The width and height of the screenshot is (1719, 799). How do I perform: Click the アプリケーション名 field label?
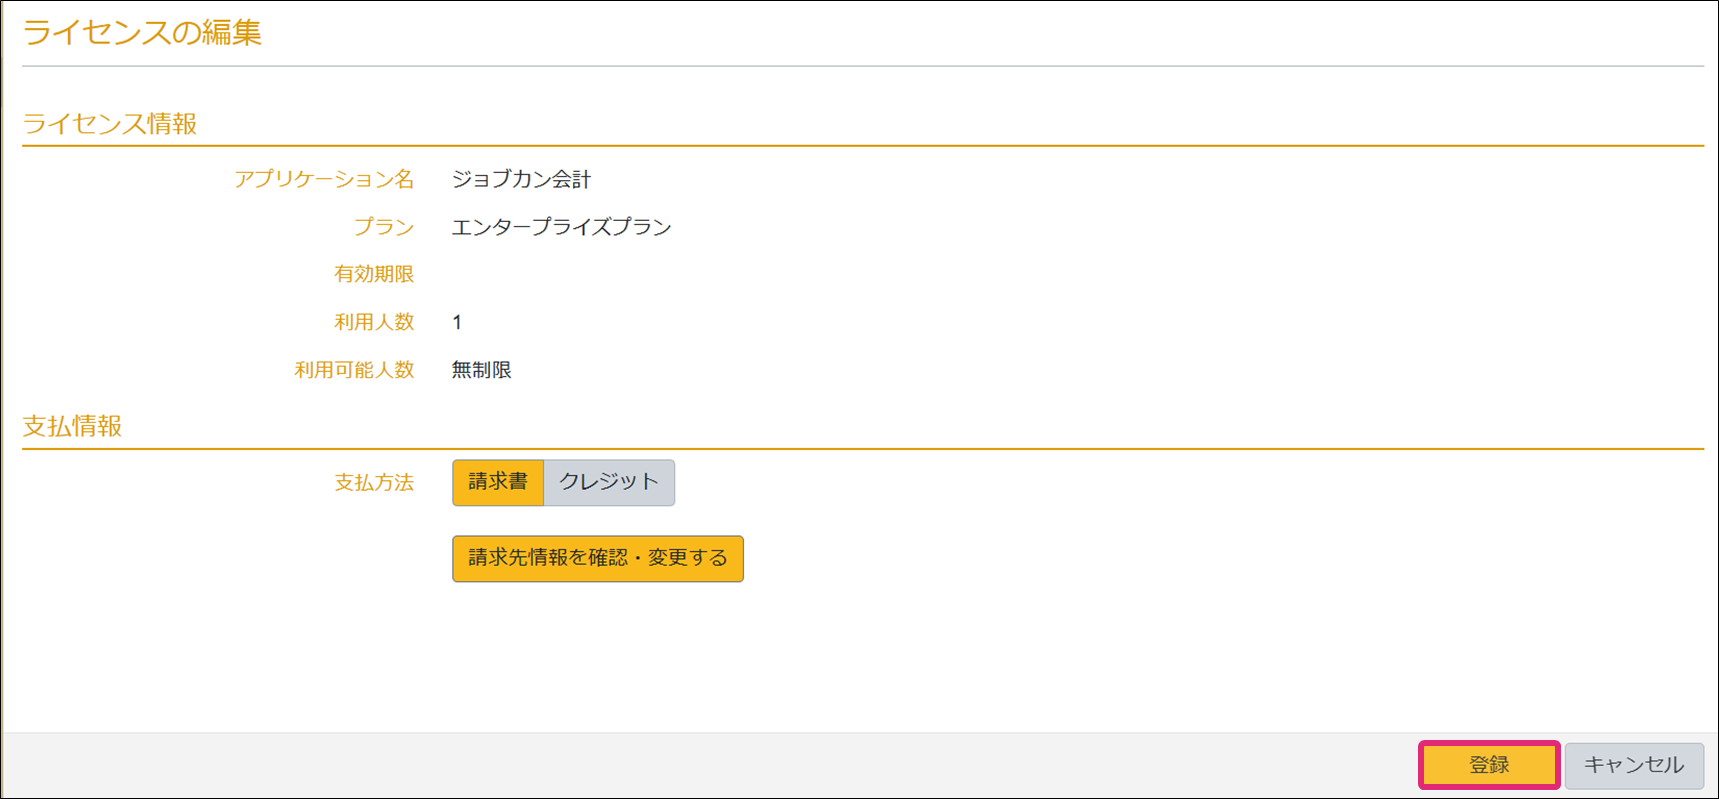[324, 180]
